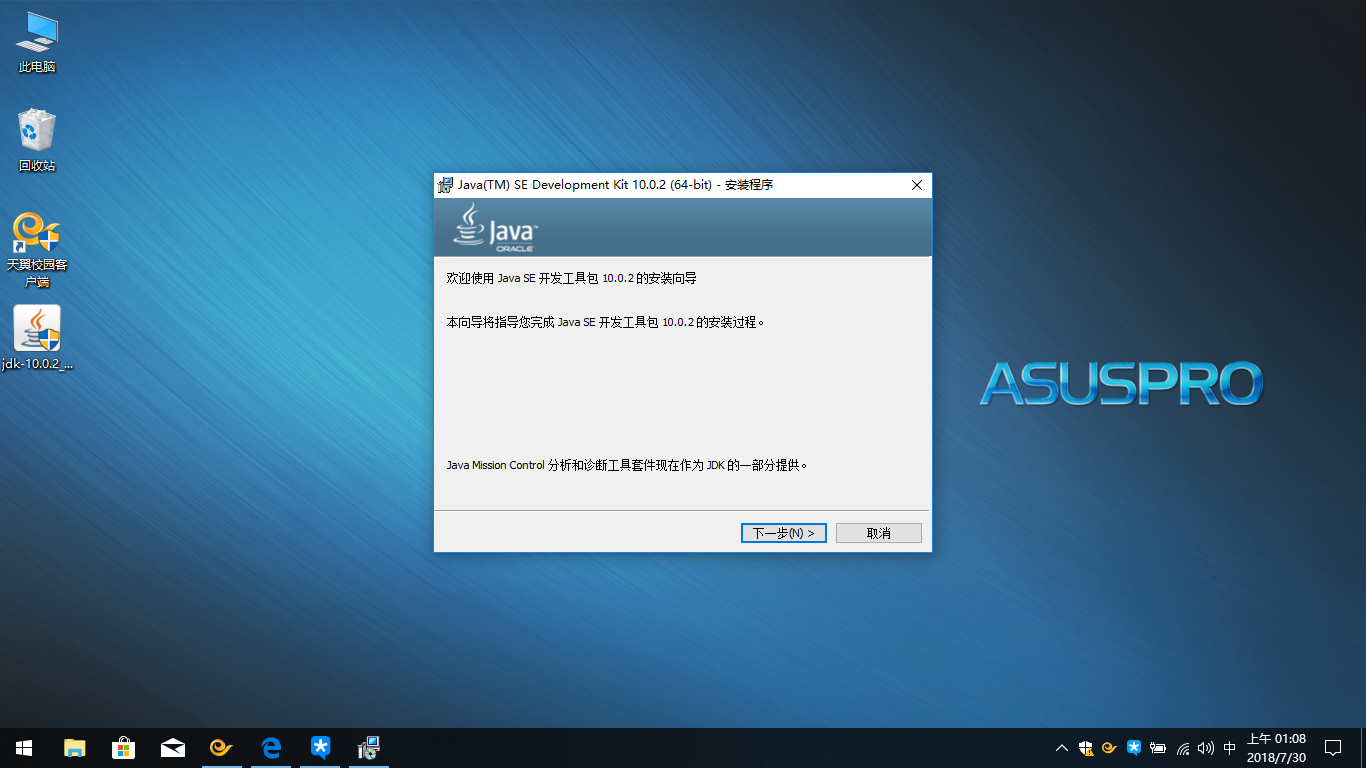
Task: Click the 取消 button to cancel setup
Action: point(878,533)
